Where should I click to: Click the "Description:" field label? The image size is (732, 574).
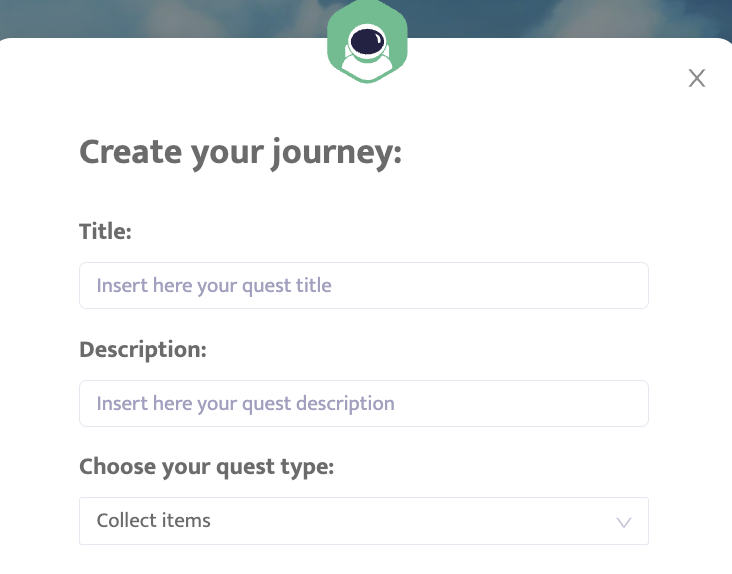click(142, 350)
